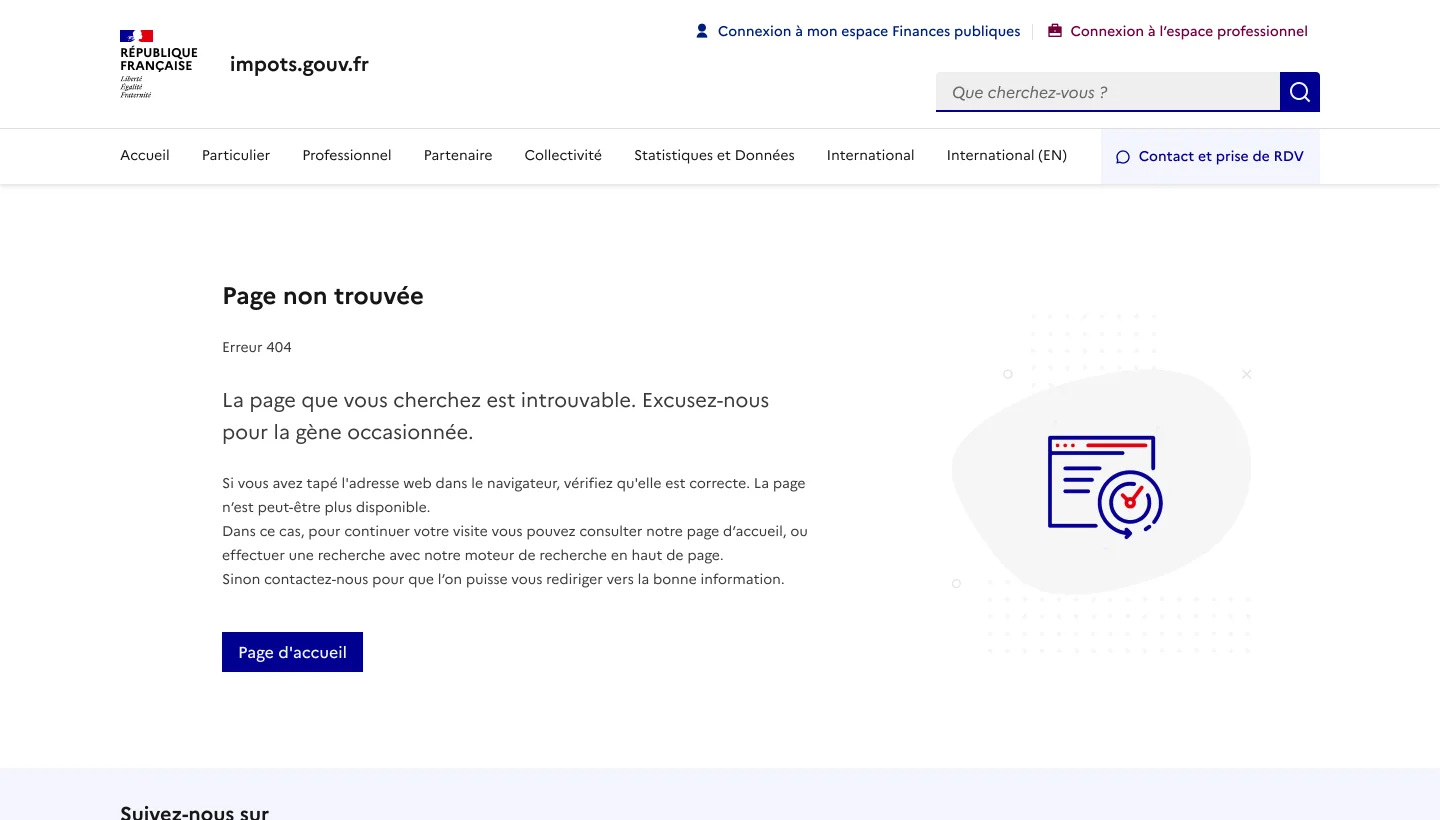Viewport: 1440px width, 820px height.
Task: Open Statistiques et Données menu
Action: [x=714, y=156]
